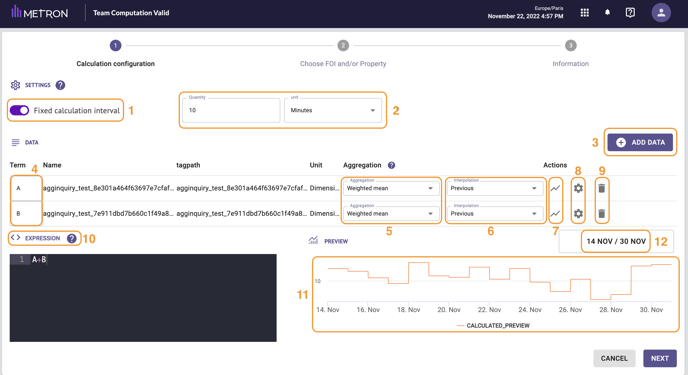
Task: Click the ADD DATA button
Action: click(640, 142)
